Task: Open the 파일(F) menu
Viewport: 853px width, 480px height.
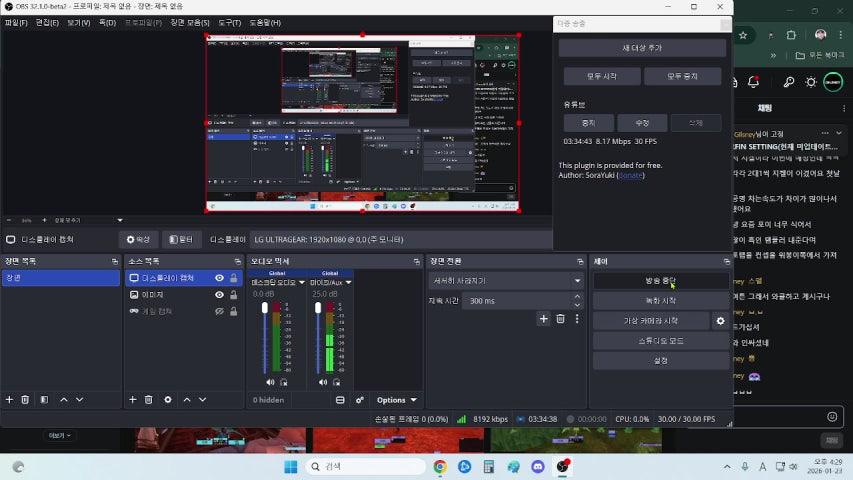Action: (17, 22)
